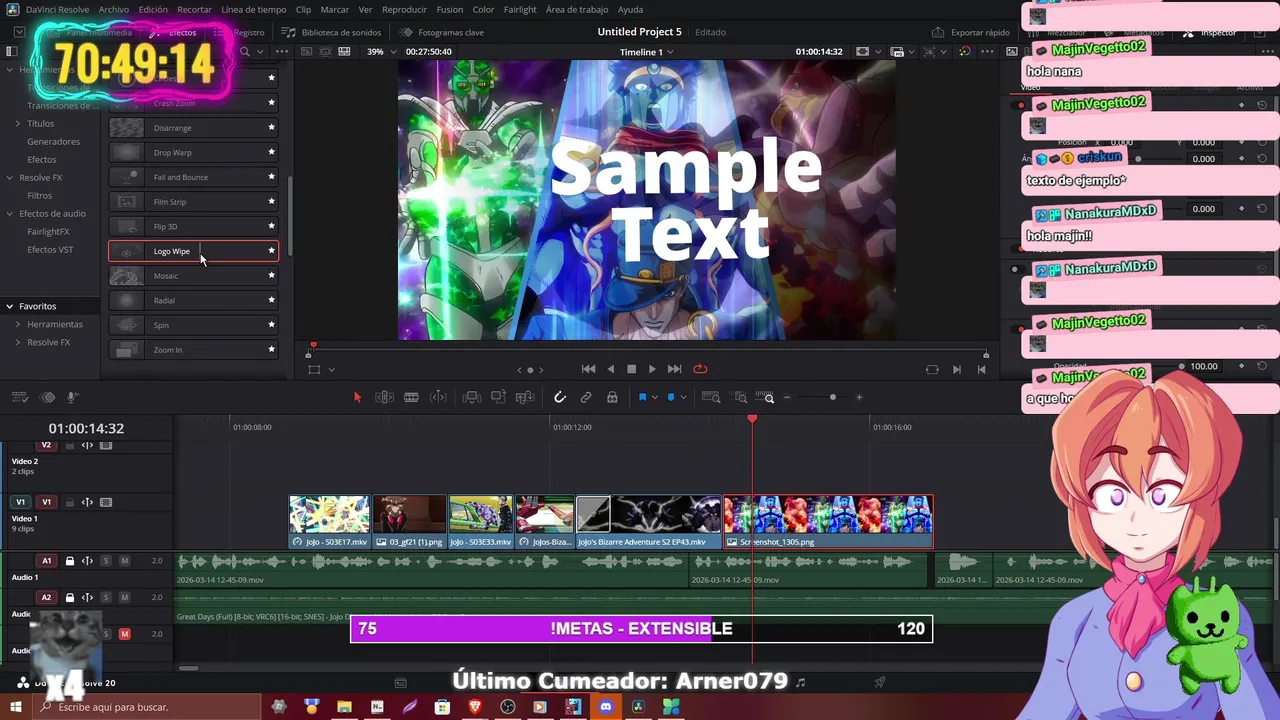
Task: Toggle Audio 2 track lock
Action: pyautogui.click(x=69, y=597)
